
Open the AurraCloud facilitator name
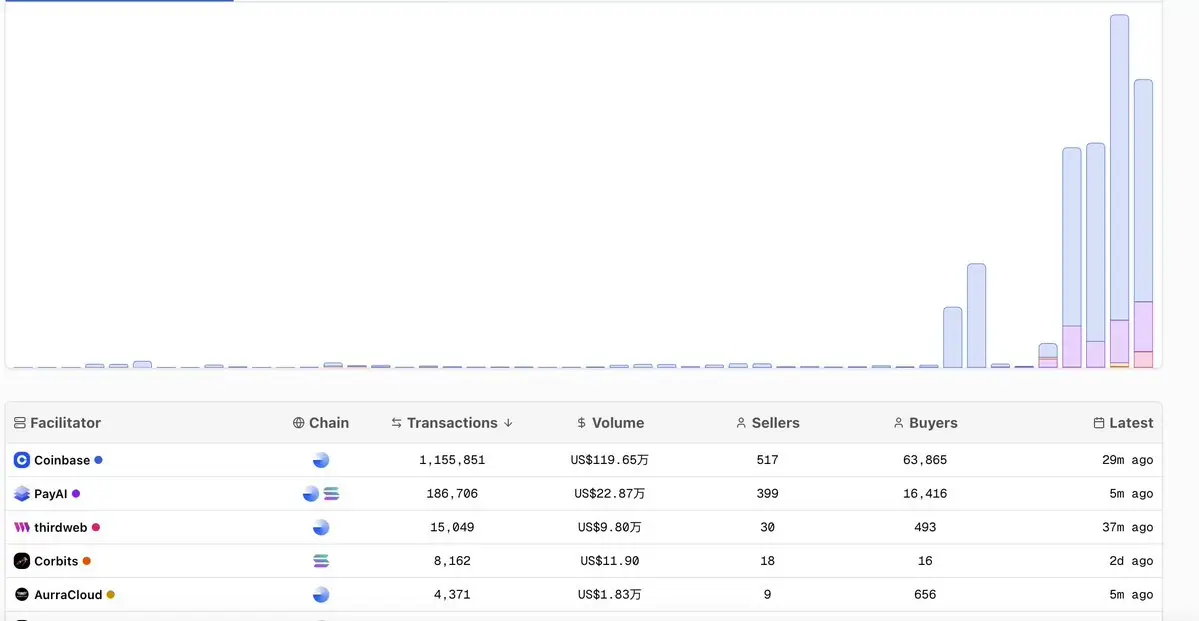68,595
